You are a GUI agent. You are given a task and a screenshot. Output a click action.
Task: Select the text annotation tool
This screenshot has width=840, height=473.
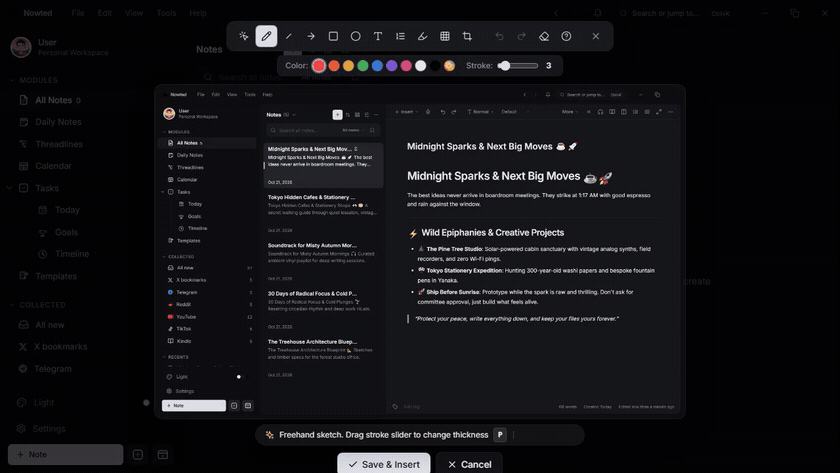pos(378,36)
